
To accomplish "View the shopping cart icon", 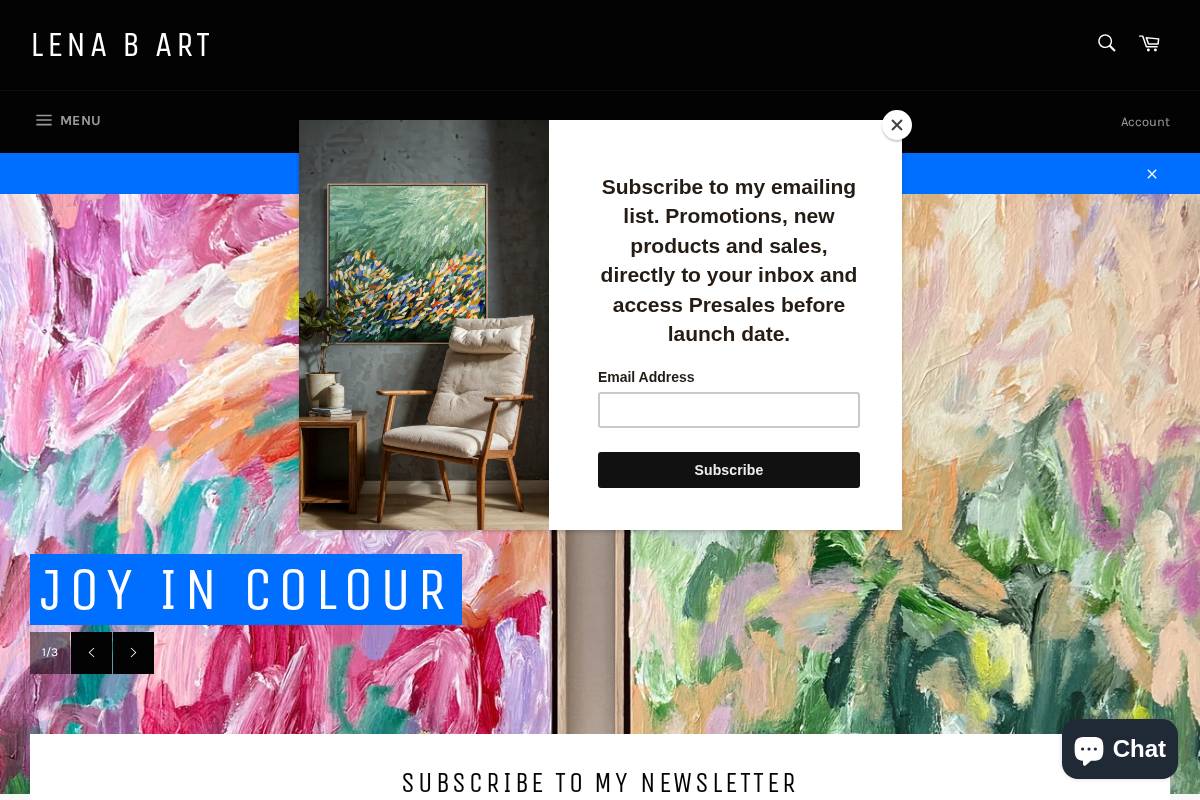I will [x=1150, y=43].
